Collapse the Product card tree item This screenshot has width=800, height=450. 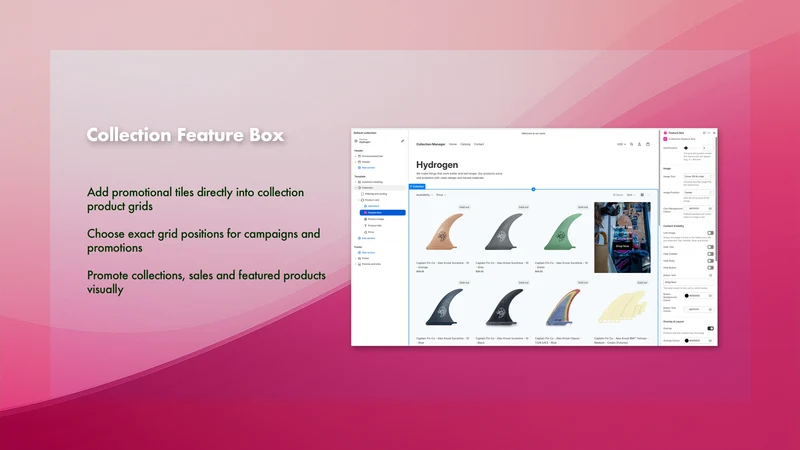(x=359, y=200)
